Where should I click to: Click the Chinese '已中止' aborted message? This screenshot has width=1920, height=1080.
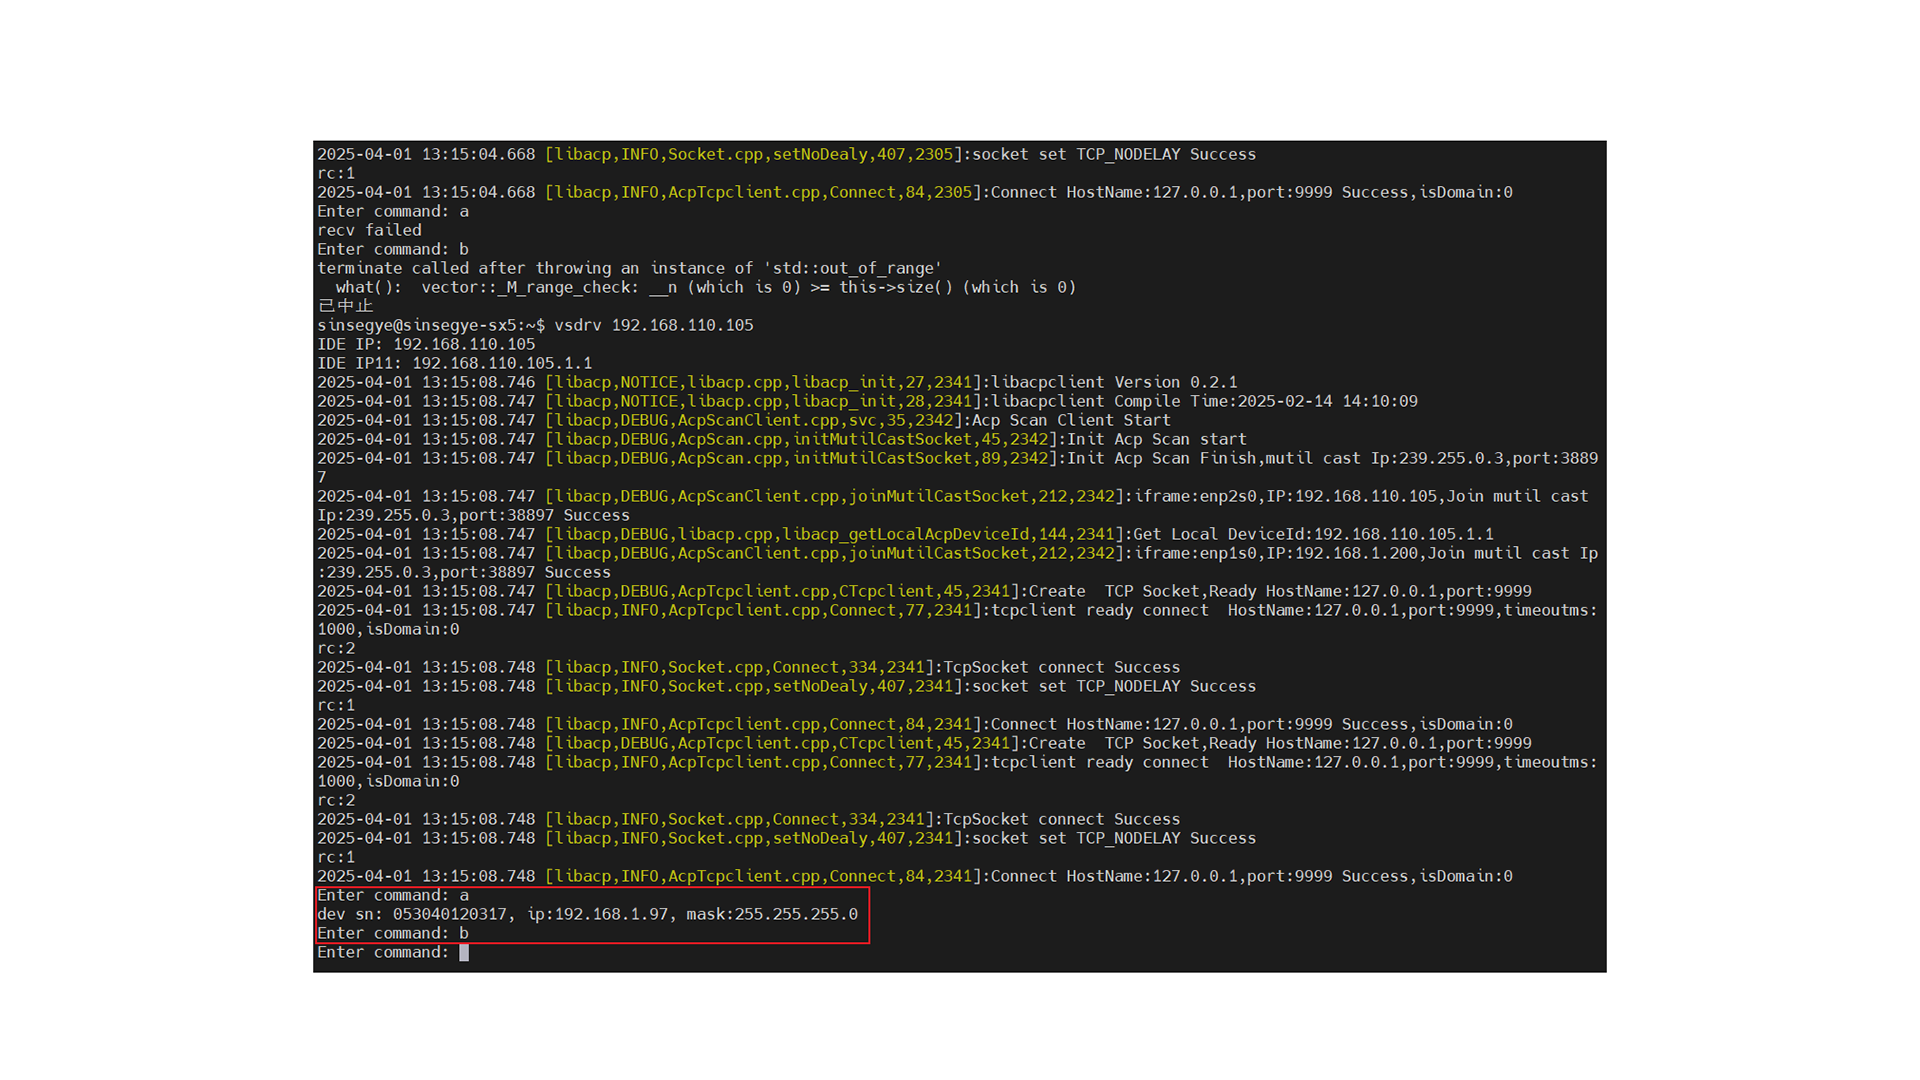point(345,306)
